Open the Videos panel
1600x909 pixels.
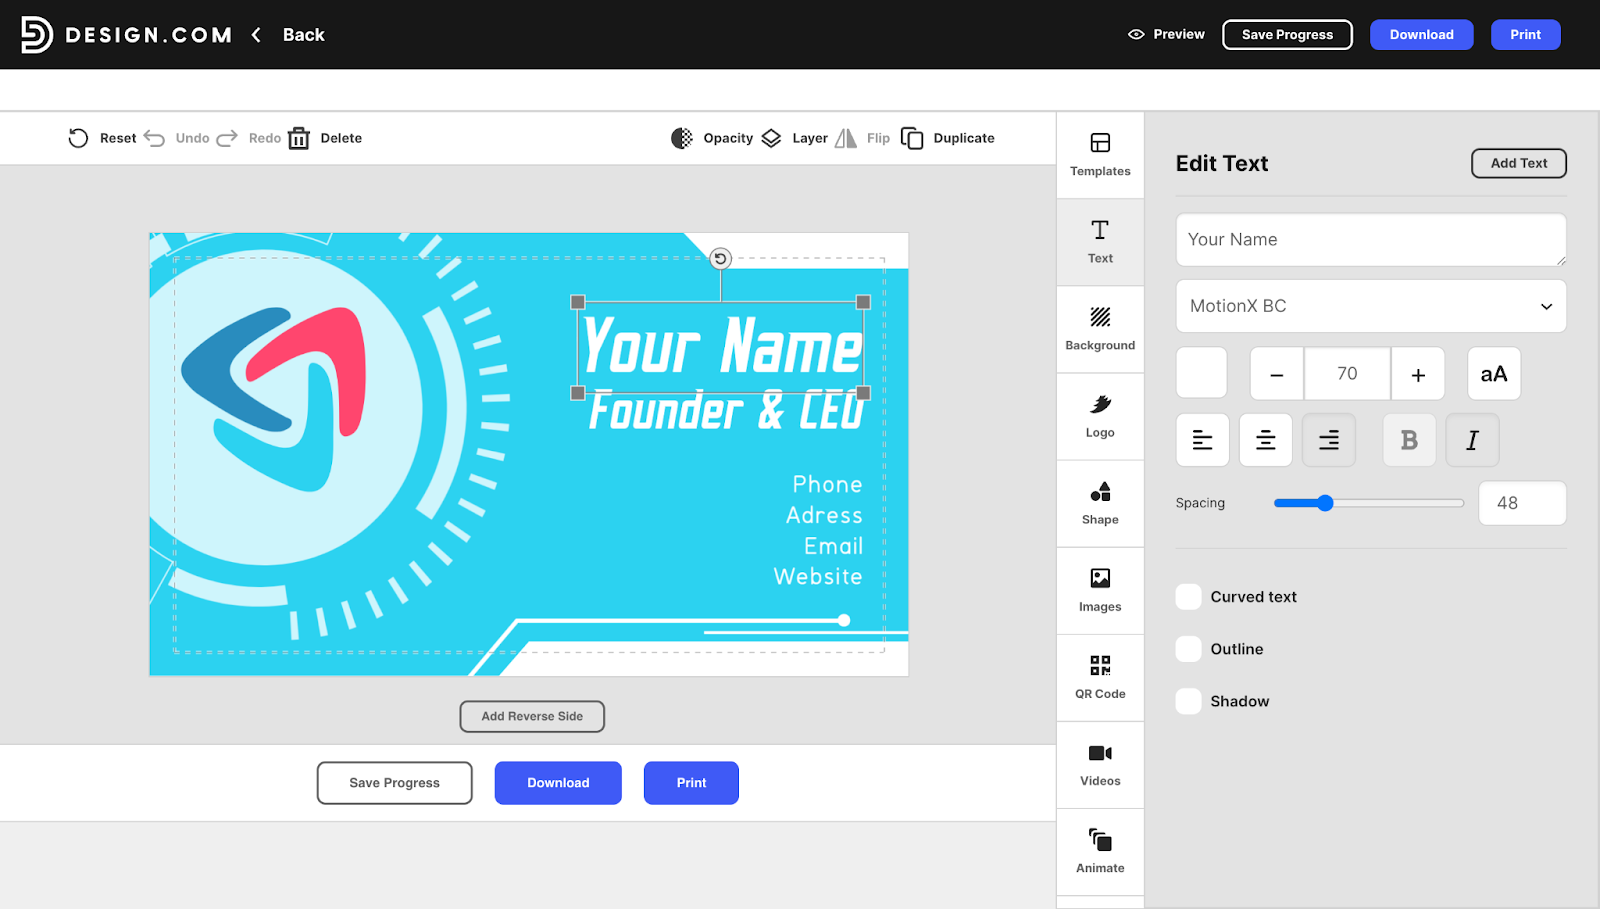[x=1099, y=765]
